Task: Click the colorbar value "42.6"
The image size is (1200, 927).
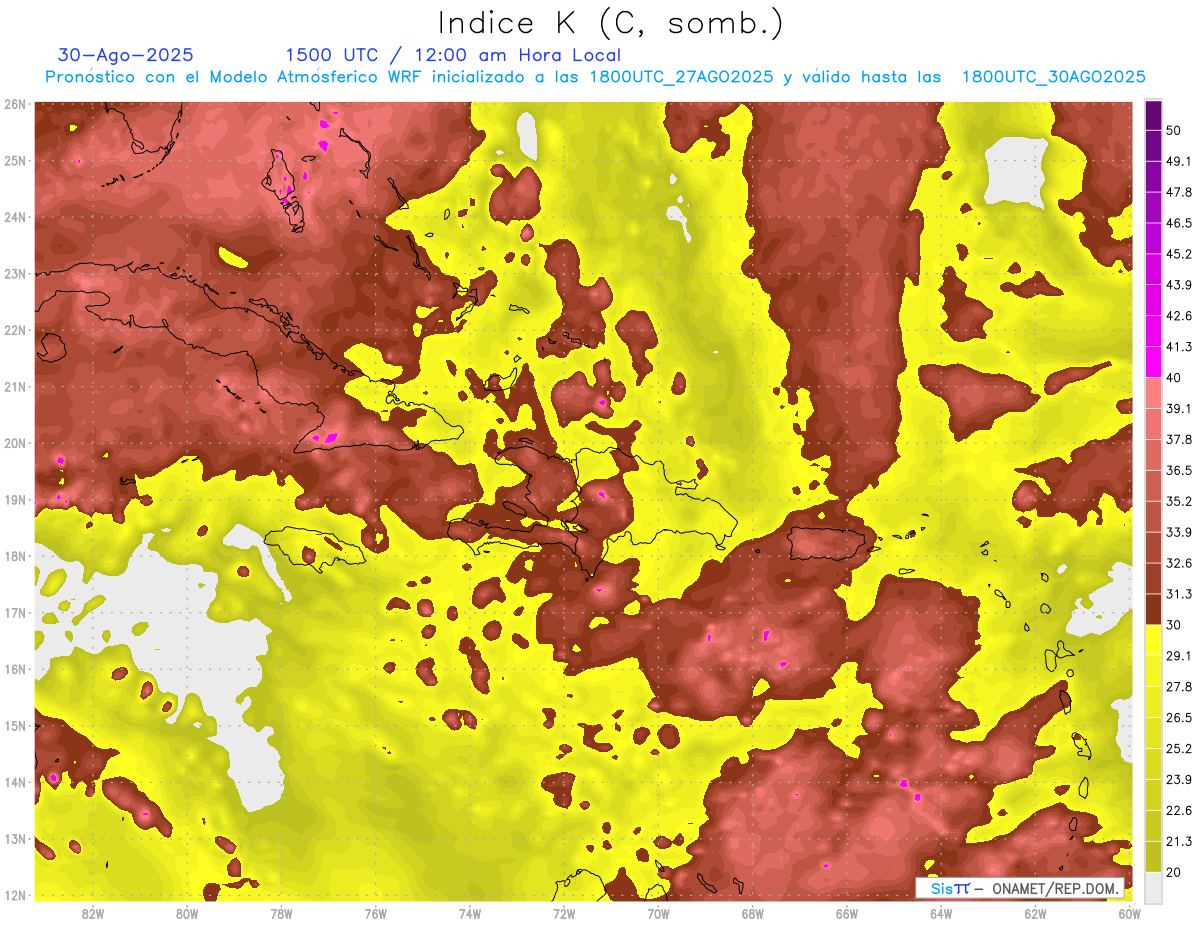Action: (1178, 316)
